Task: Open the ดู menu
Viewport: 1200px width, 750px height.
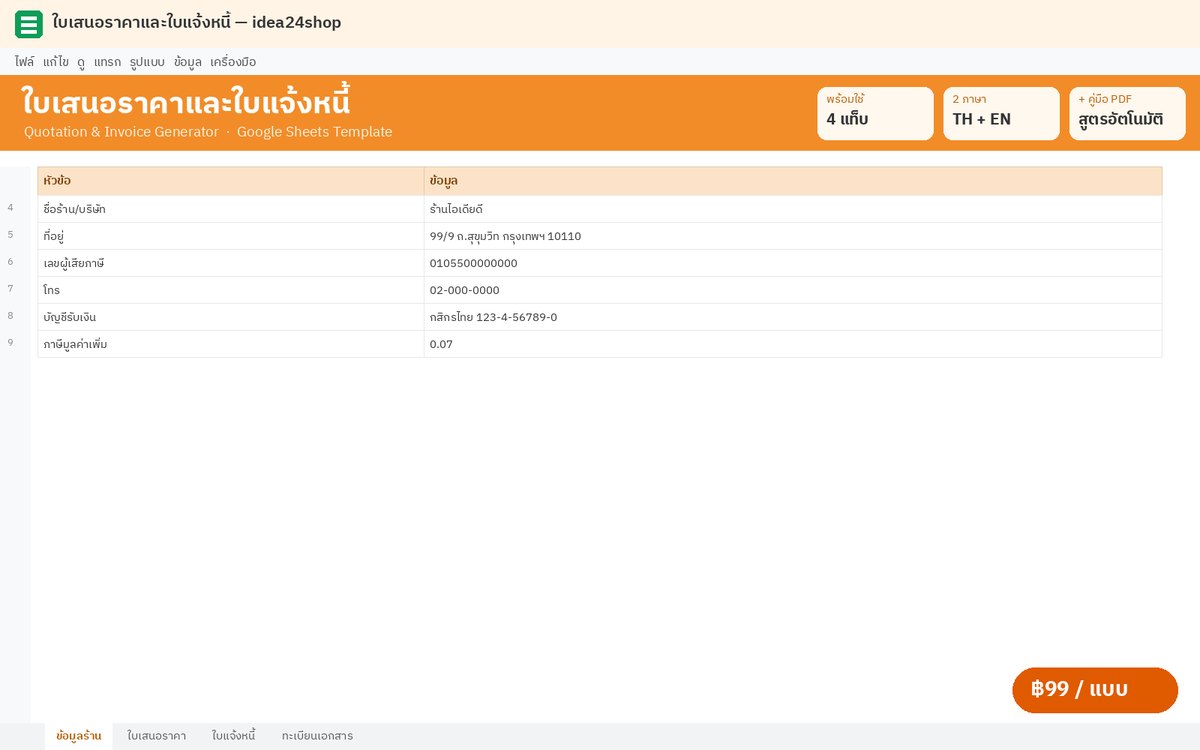Action: (x=81, y=62)
